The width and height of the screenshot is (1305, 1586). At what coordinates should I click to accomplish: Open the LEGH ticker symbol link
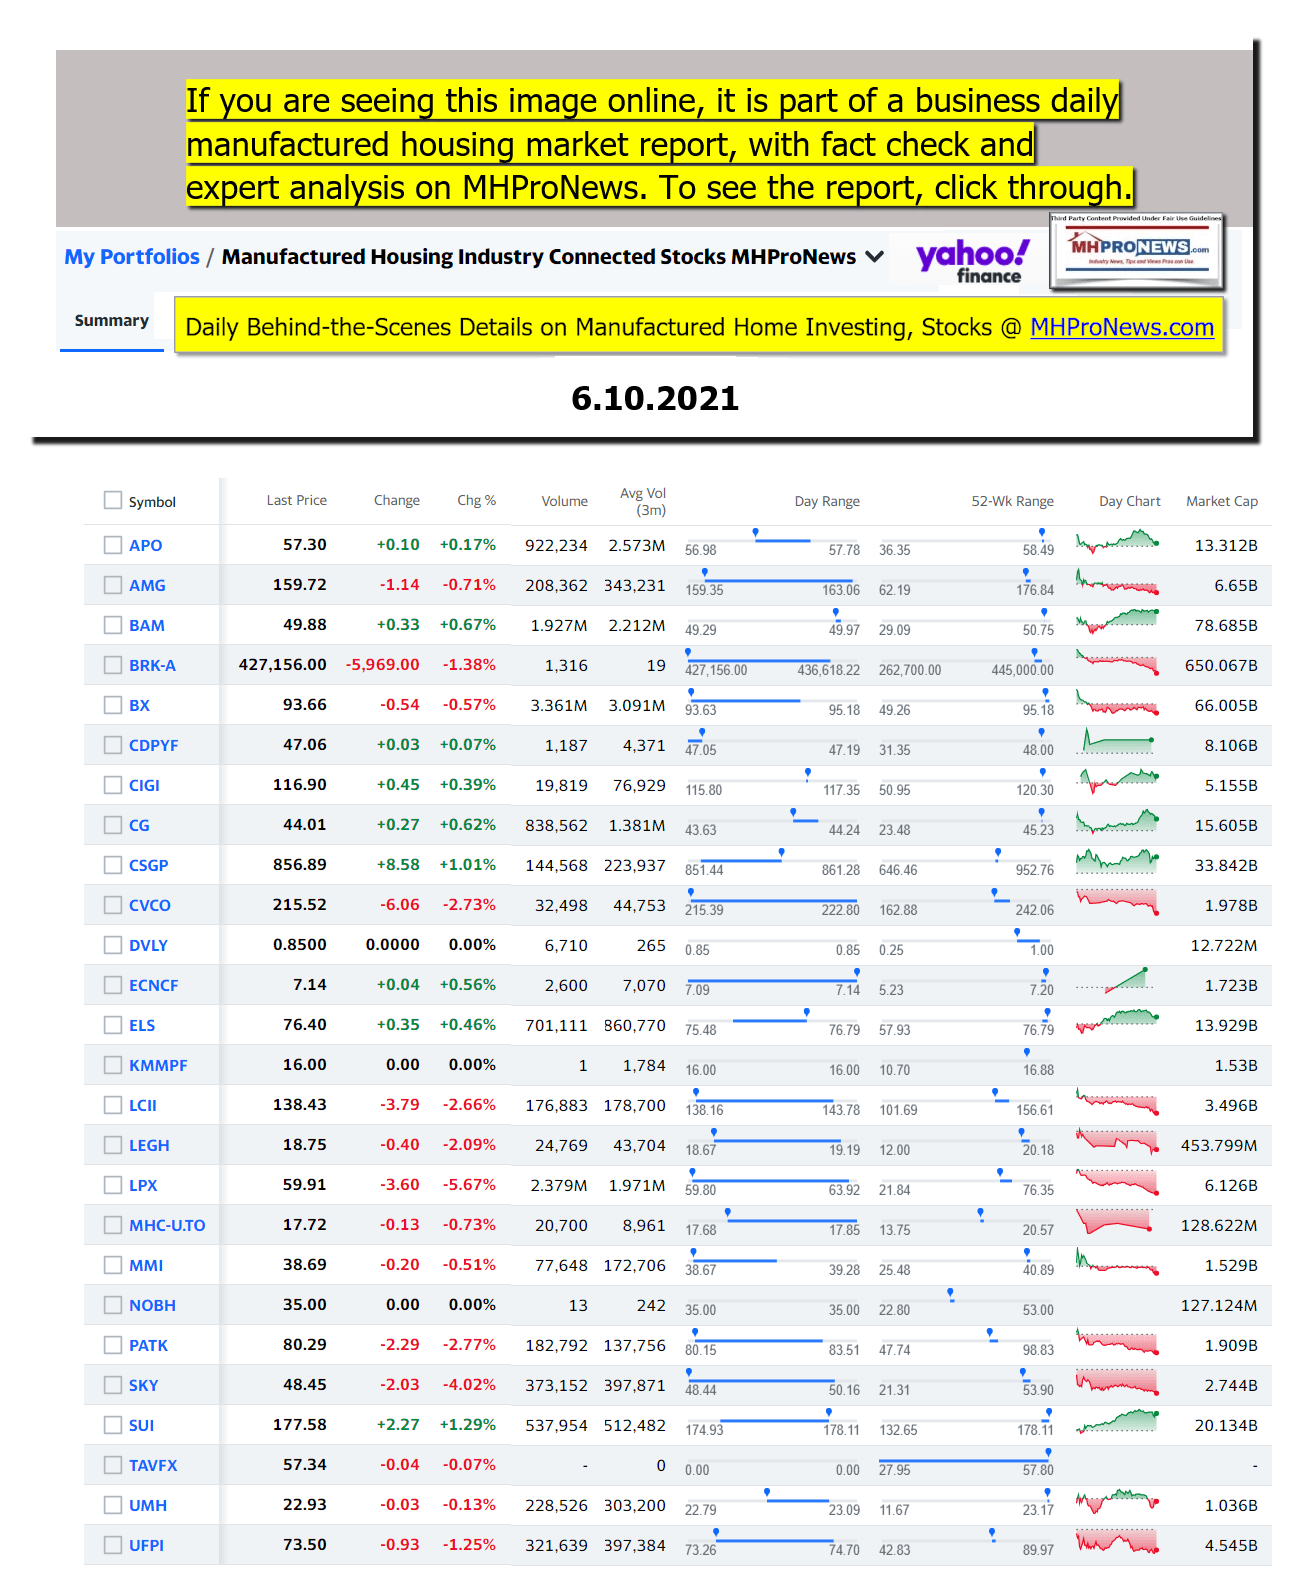[149, 1145]
